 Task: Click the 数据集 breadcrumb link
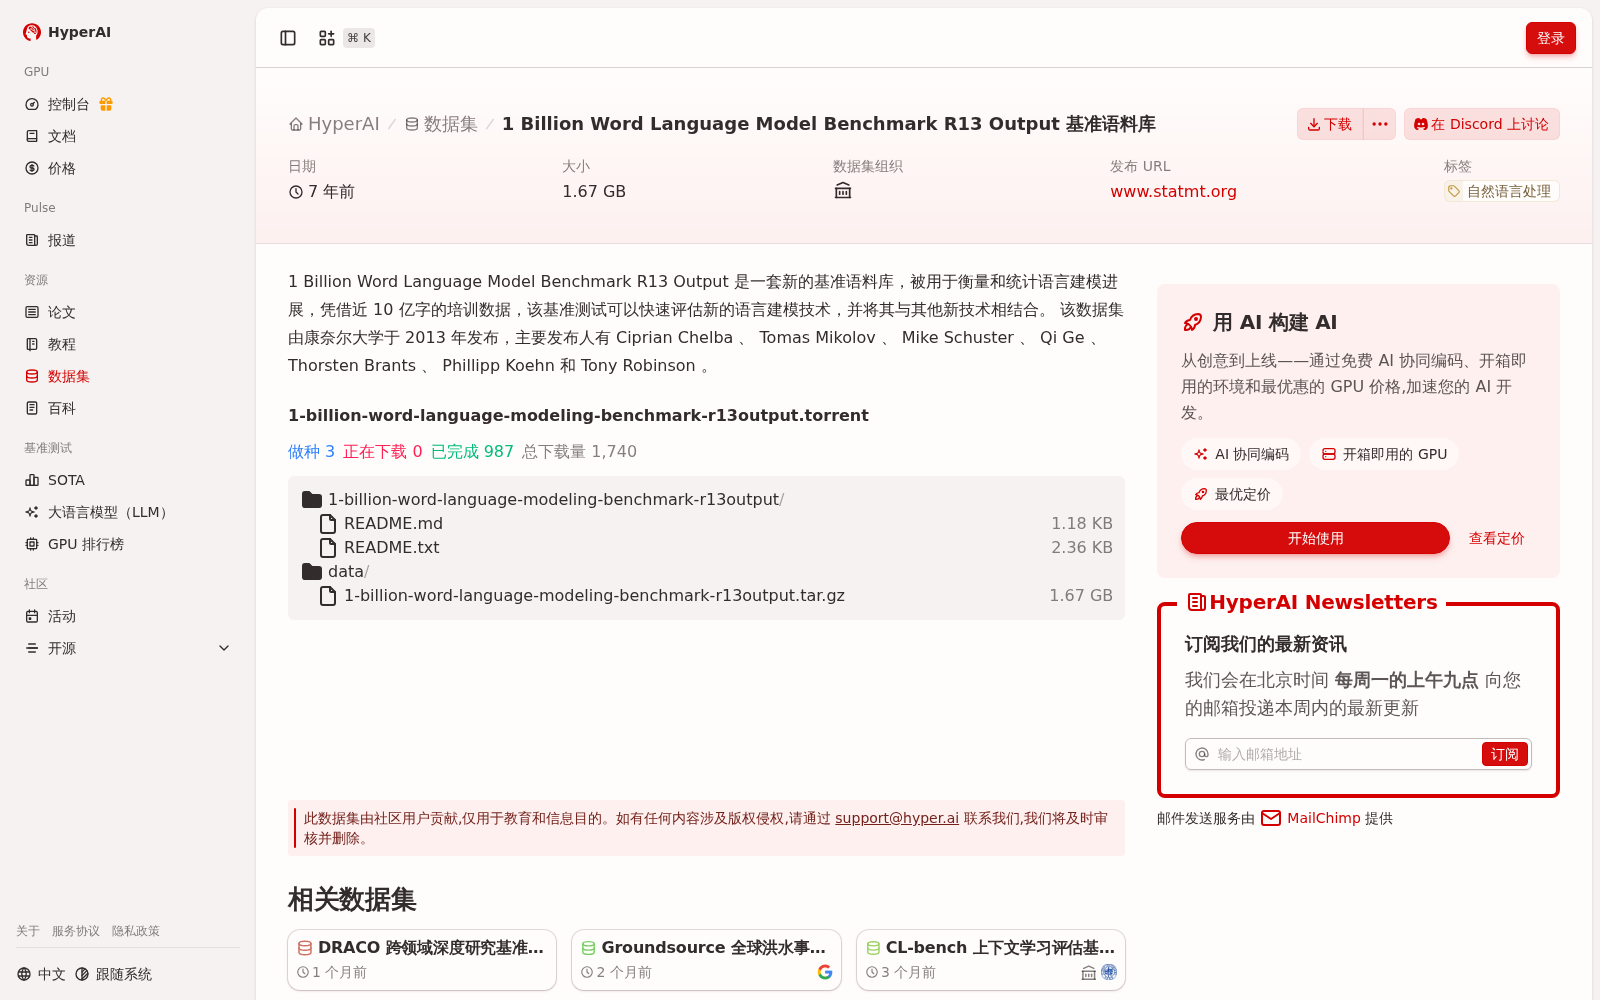click(x=441, y=124)
